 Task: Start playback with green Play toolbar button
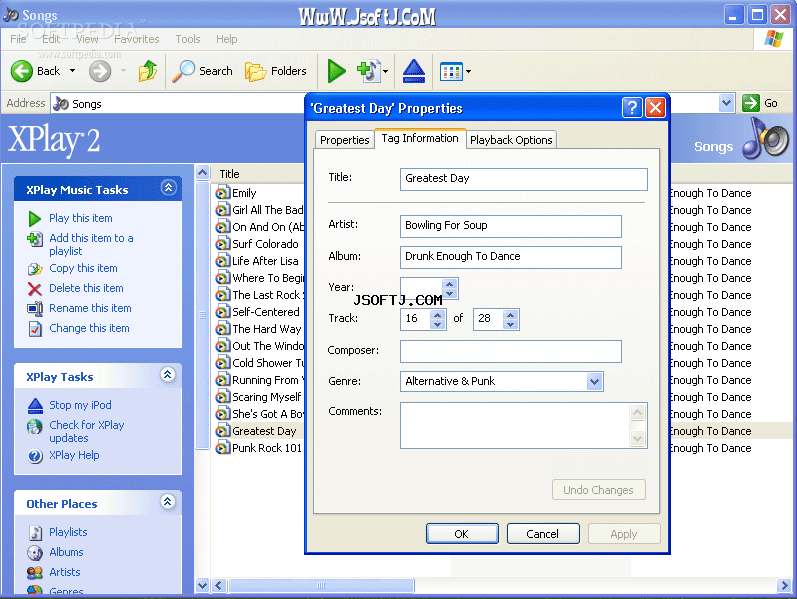pos(336,71)
